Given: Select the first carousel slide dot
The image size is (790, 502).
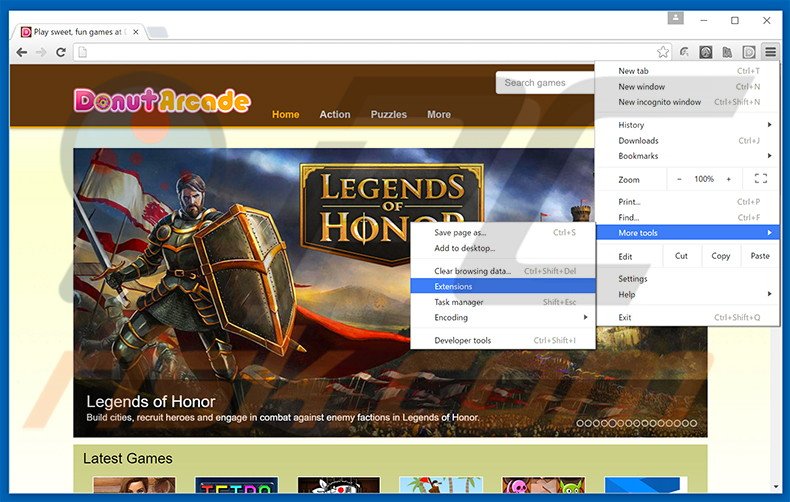Looking at the screenshot, I should pos(580,423).
